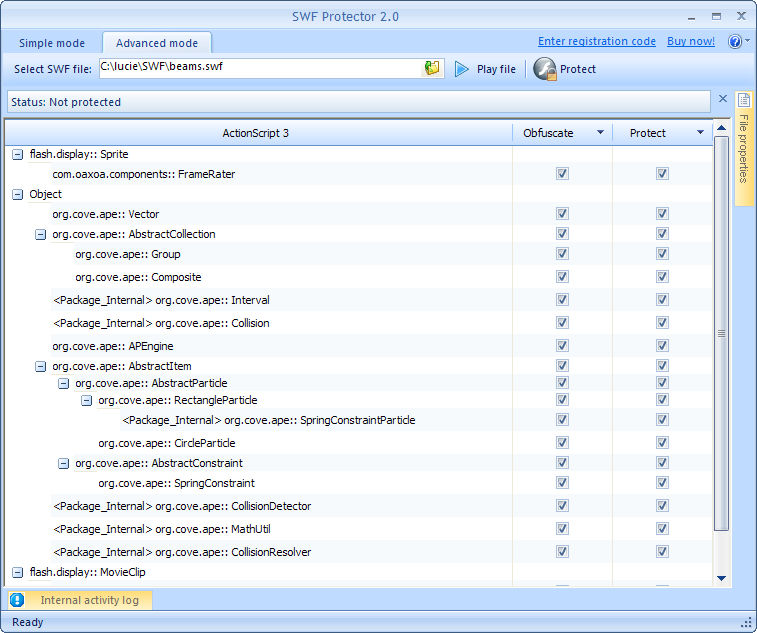This screenshot has height=633, width=757.
Task: Click the browse SWF file folder icon
Action: [x=432, y=68]
